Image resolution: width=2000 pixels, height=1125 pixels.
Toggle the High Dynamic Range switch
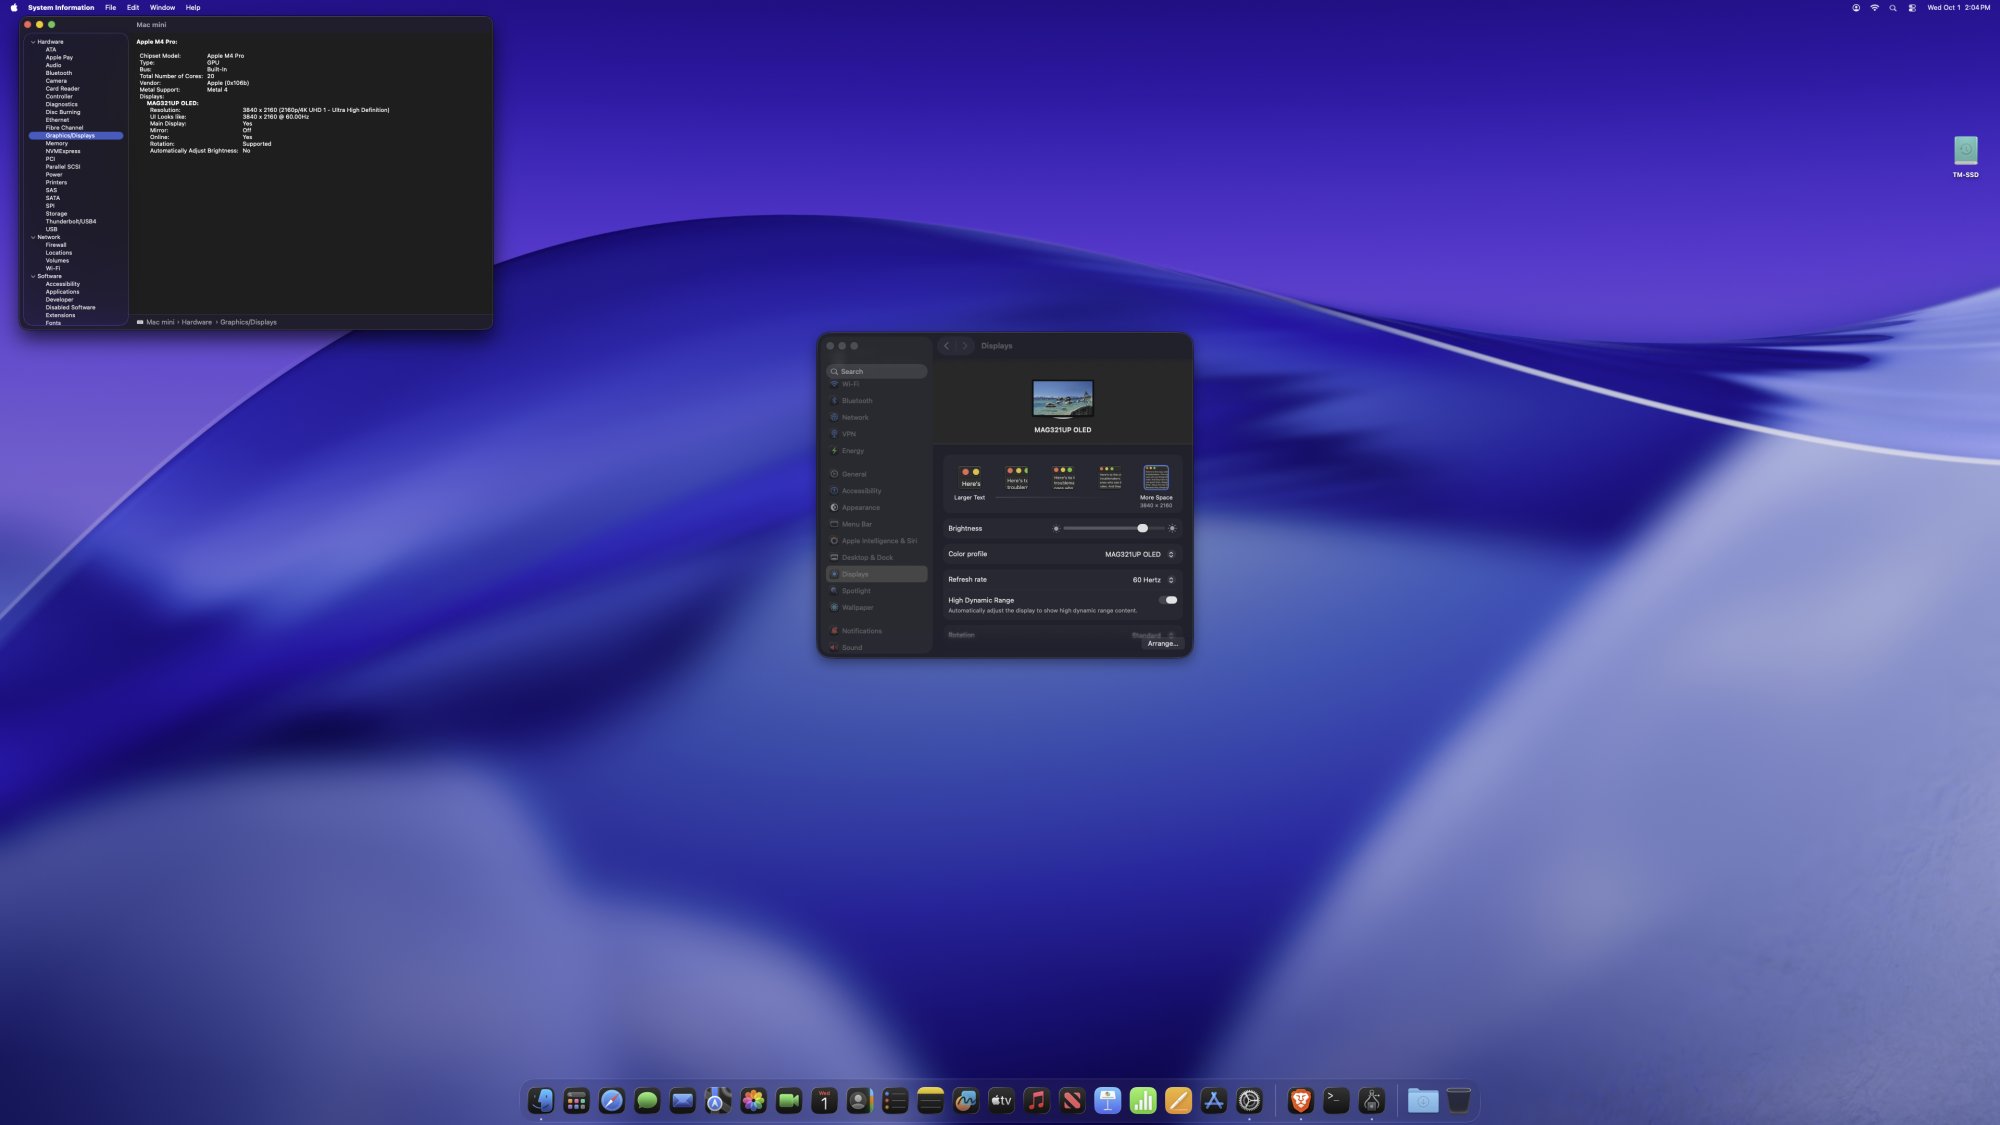pyautogui.click(x=1168, y=600)
